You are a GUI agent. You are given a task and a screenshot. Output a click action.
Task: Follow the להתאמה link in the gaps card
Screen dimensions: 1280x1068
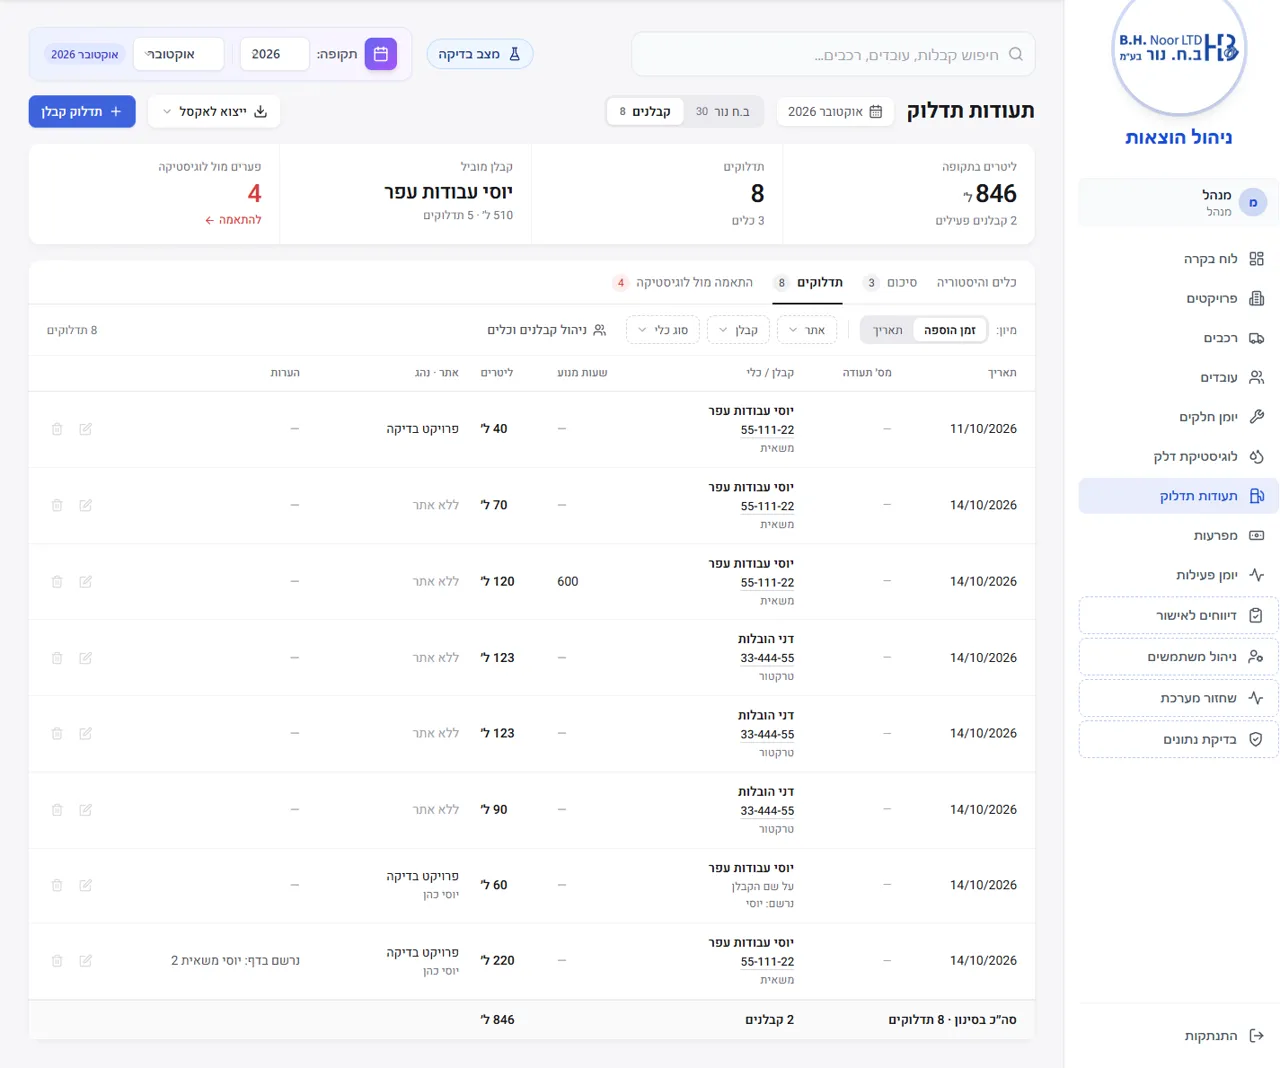[233, 220]
